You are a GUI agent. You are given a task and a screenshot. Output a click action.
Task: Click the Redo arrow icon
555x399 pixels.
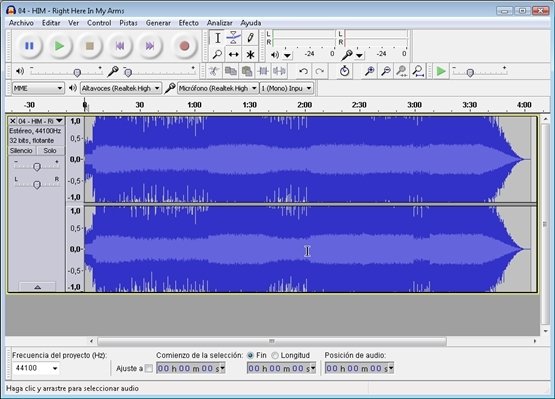tap(320, 71)
